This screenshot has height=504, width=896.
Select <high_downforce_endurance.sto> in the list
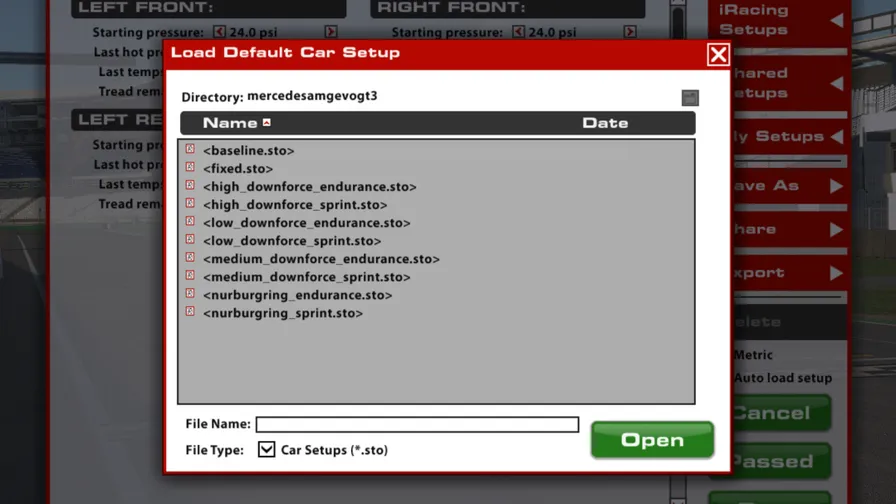(310, 187)
